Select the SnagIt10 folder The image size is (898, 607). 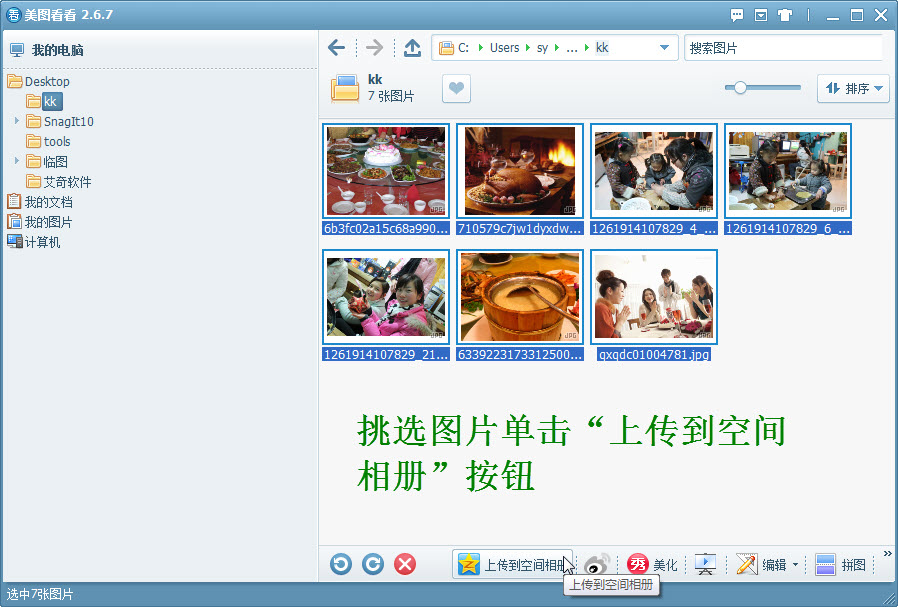tap(60, 121)
